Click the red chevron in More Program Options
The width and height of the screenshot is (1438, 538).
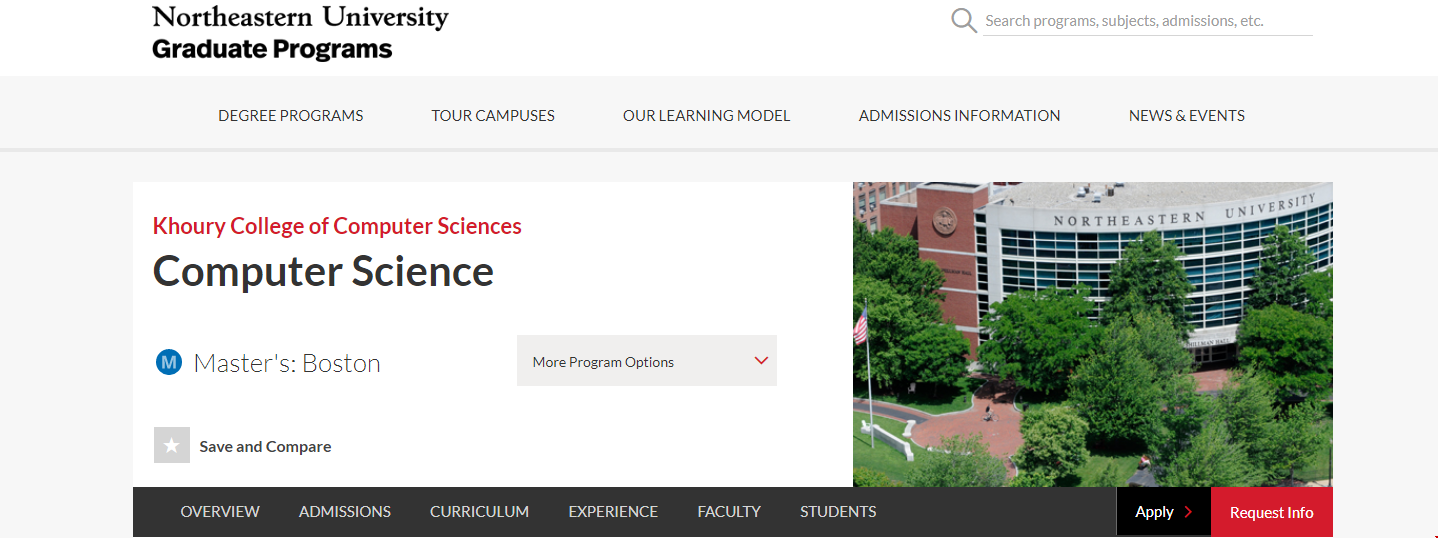761,361
